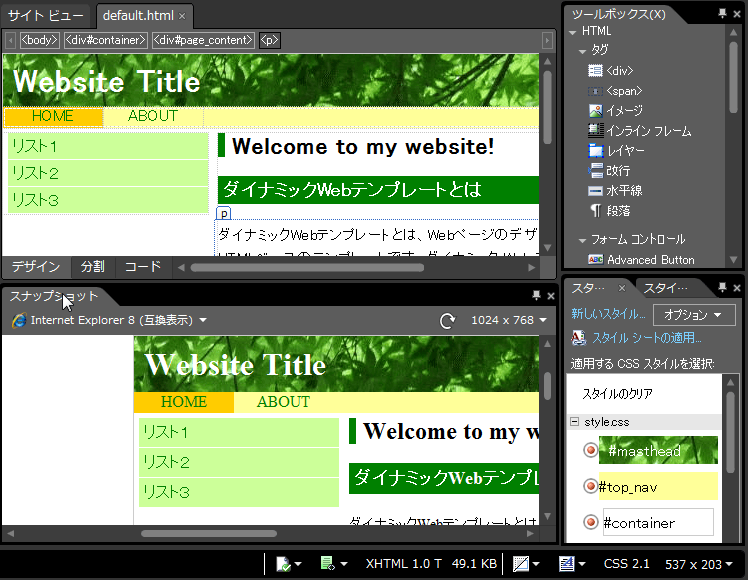Click the Toolbox vertical scrollbar thumb
The width and height of the screenshot is (748, 580).
click(x=733, y=78)
